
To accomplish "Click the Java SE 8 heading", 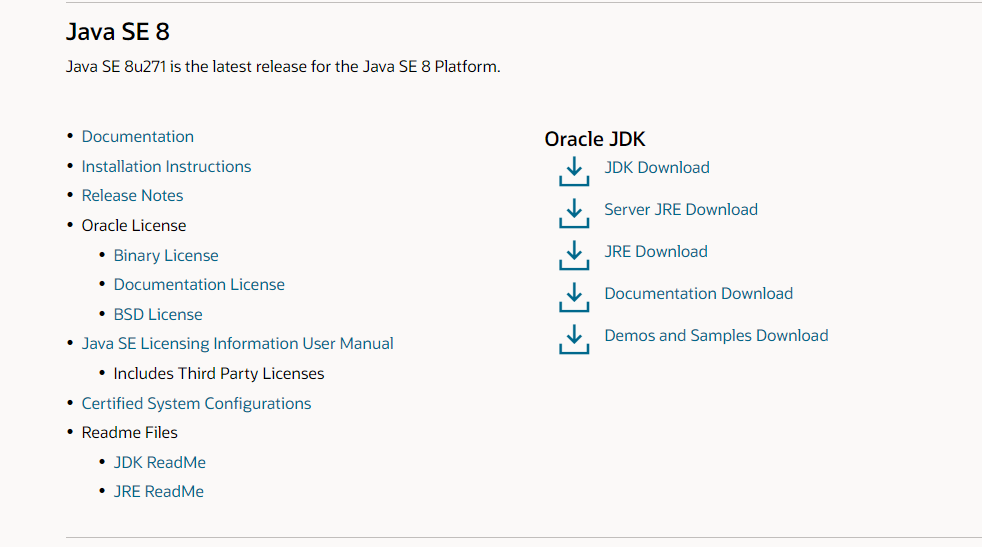I will 118,31.
